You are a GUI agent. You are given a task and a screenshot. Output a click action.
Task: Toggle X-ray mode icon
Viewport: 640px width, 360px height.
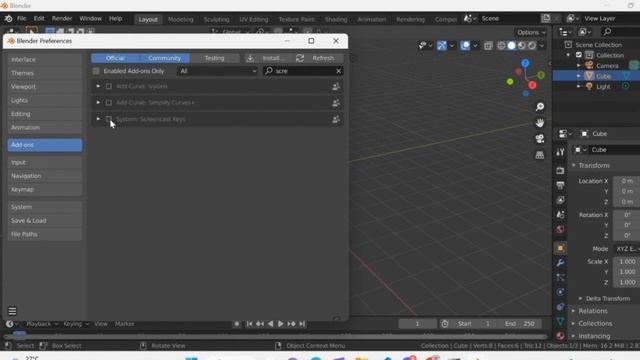point(488,46)
